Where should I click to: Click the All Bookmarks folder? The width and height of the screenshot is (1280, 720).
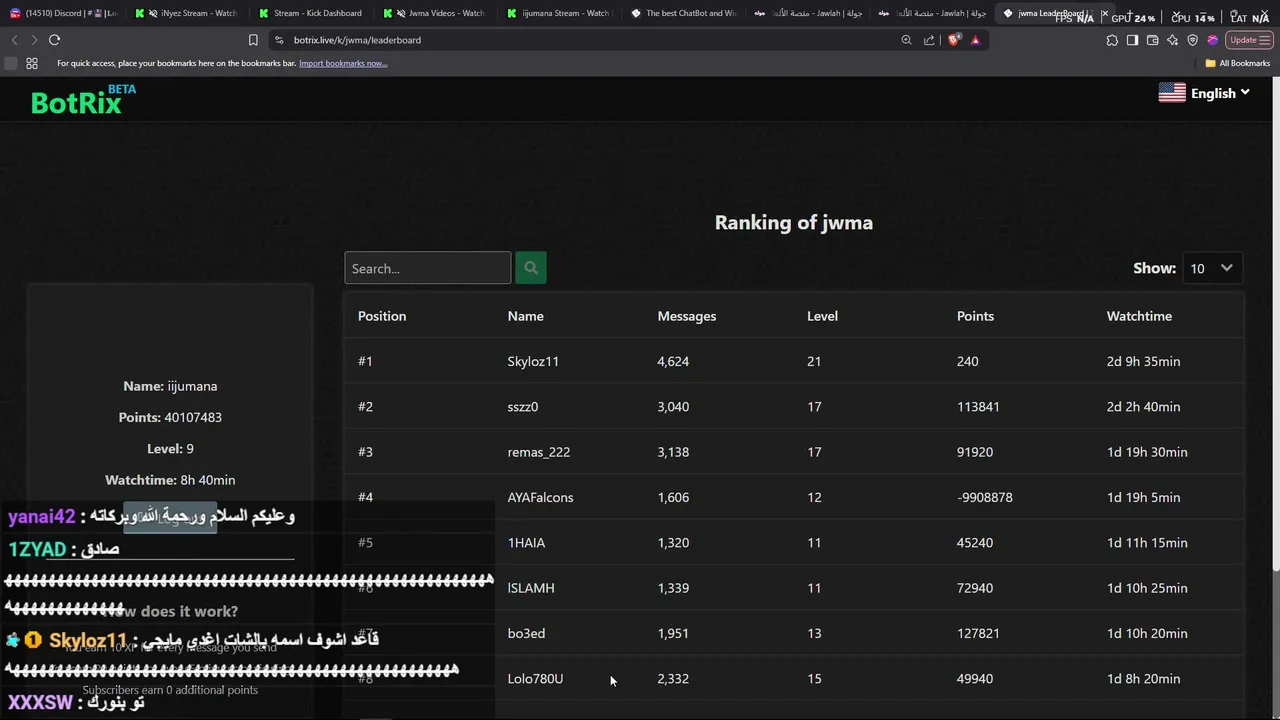(x=1237, y=63)
